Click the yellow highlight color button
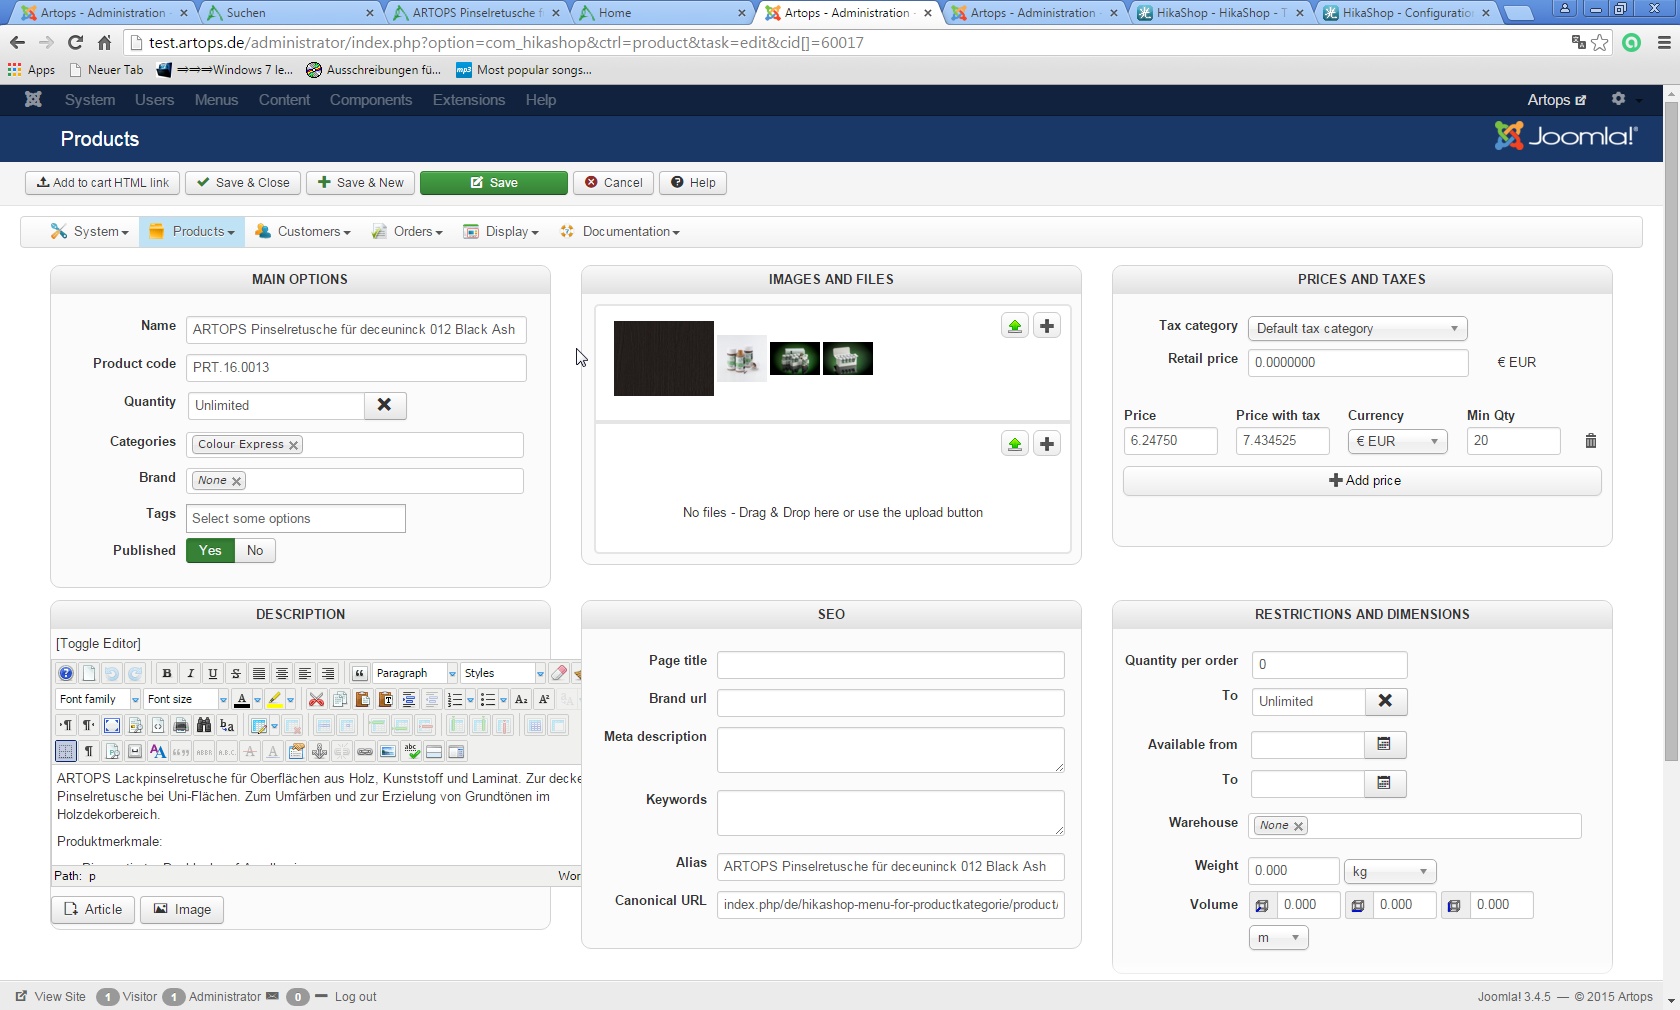This screenshot has width=1680, height=1010. [x=275, y=699]
